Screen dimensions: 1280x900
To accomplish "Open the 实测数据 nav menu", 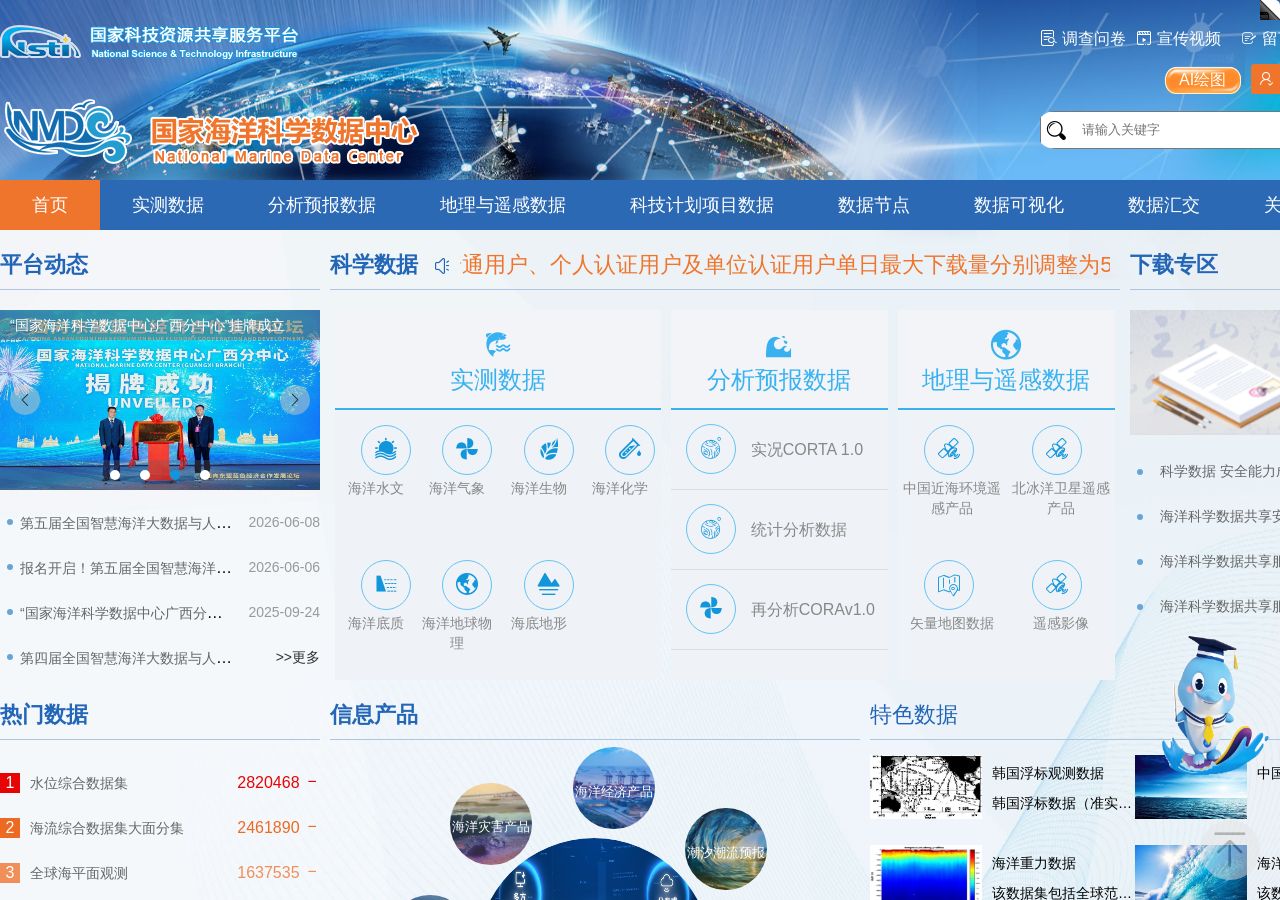I will pos(168,205).
